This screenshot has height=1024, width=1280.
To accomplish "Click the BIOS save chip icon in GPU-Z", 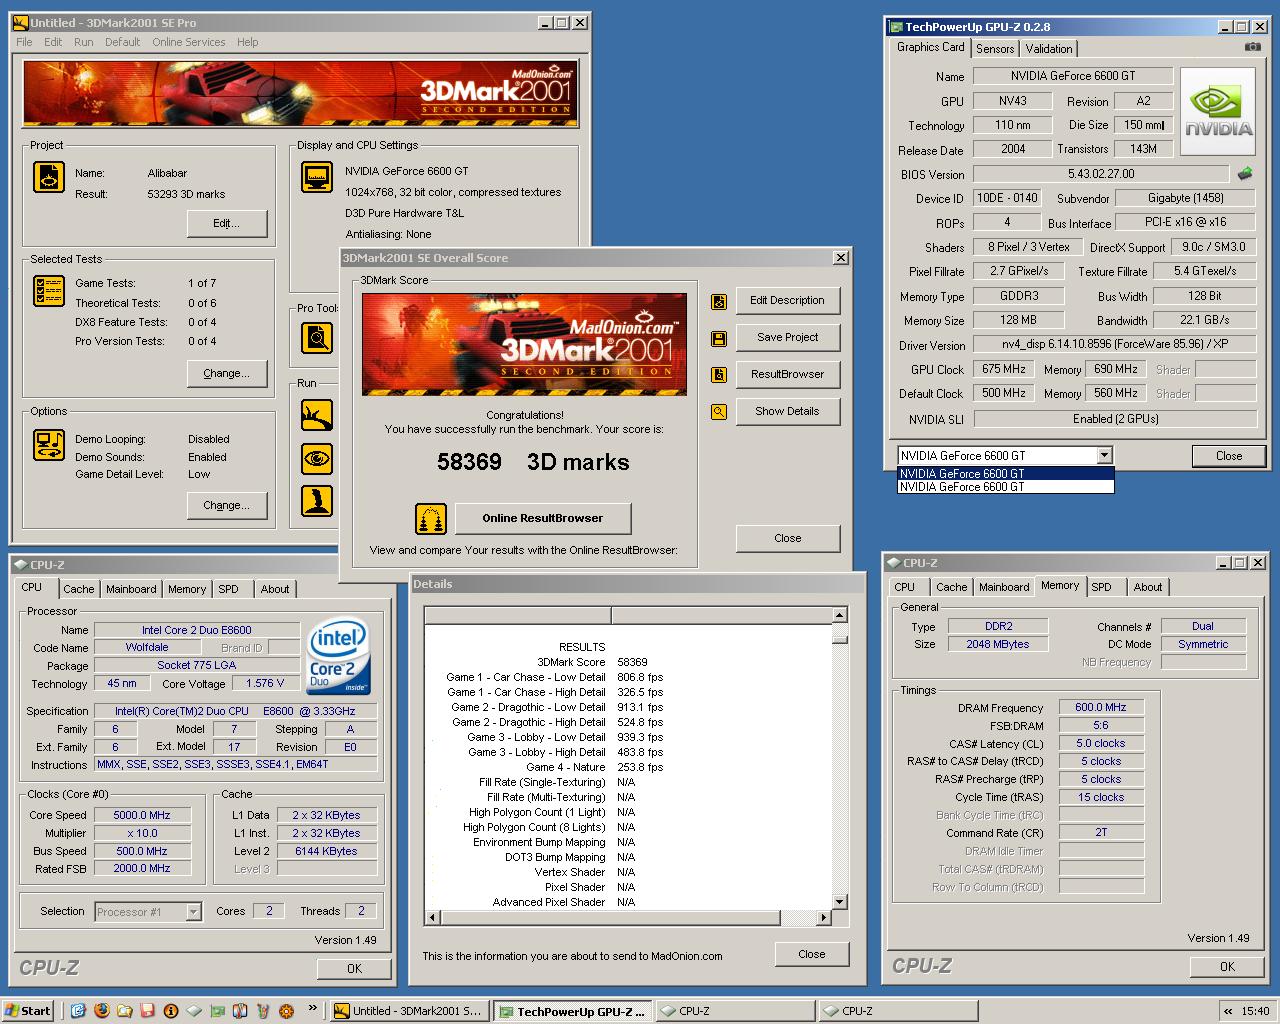I will tap(1245, 173).
